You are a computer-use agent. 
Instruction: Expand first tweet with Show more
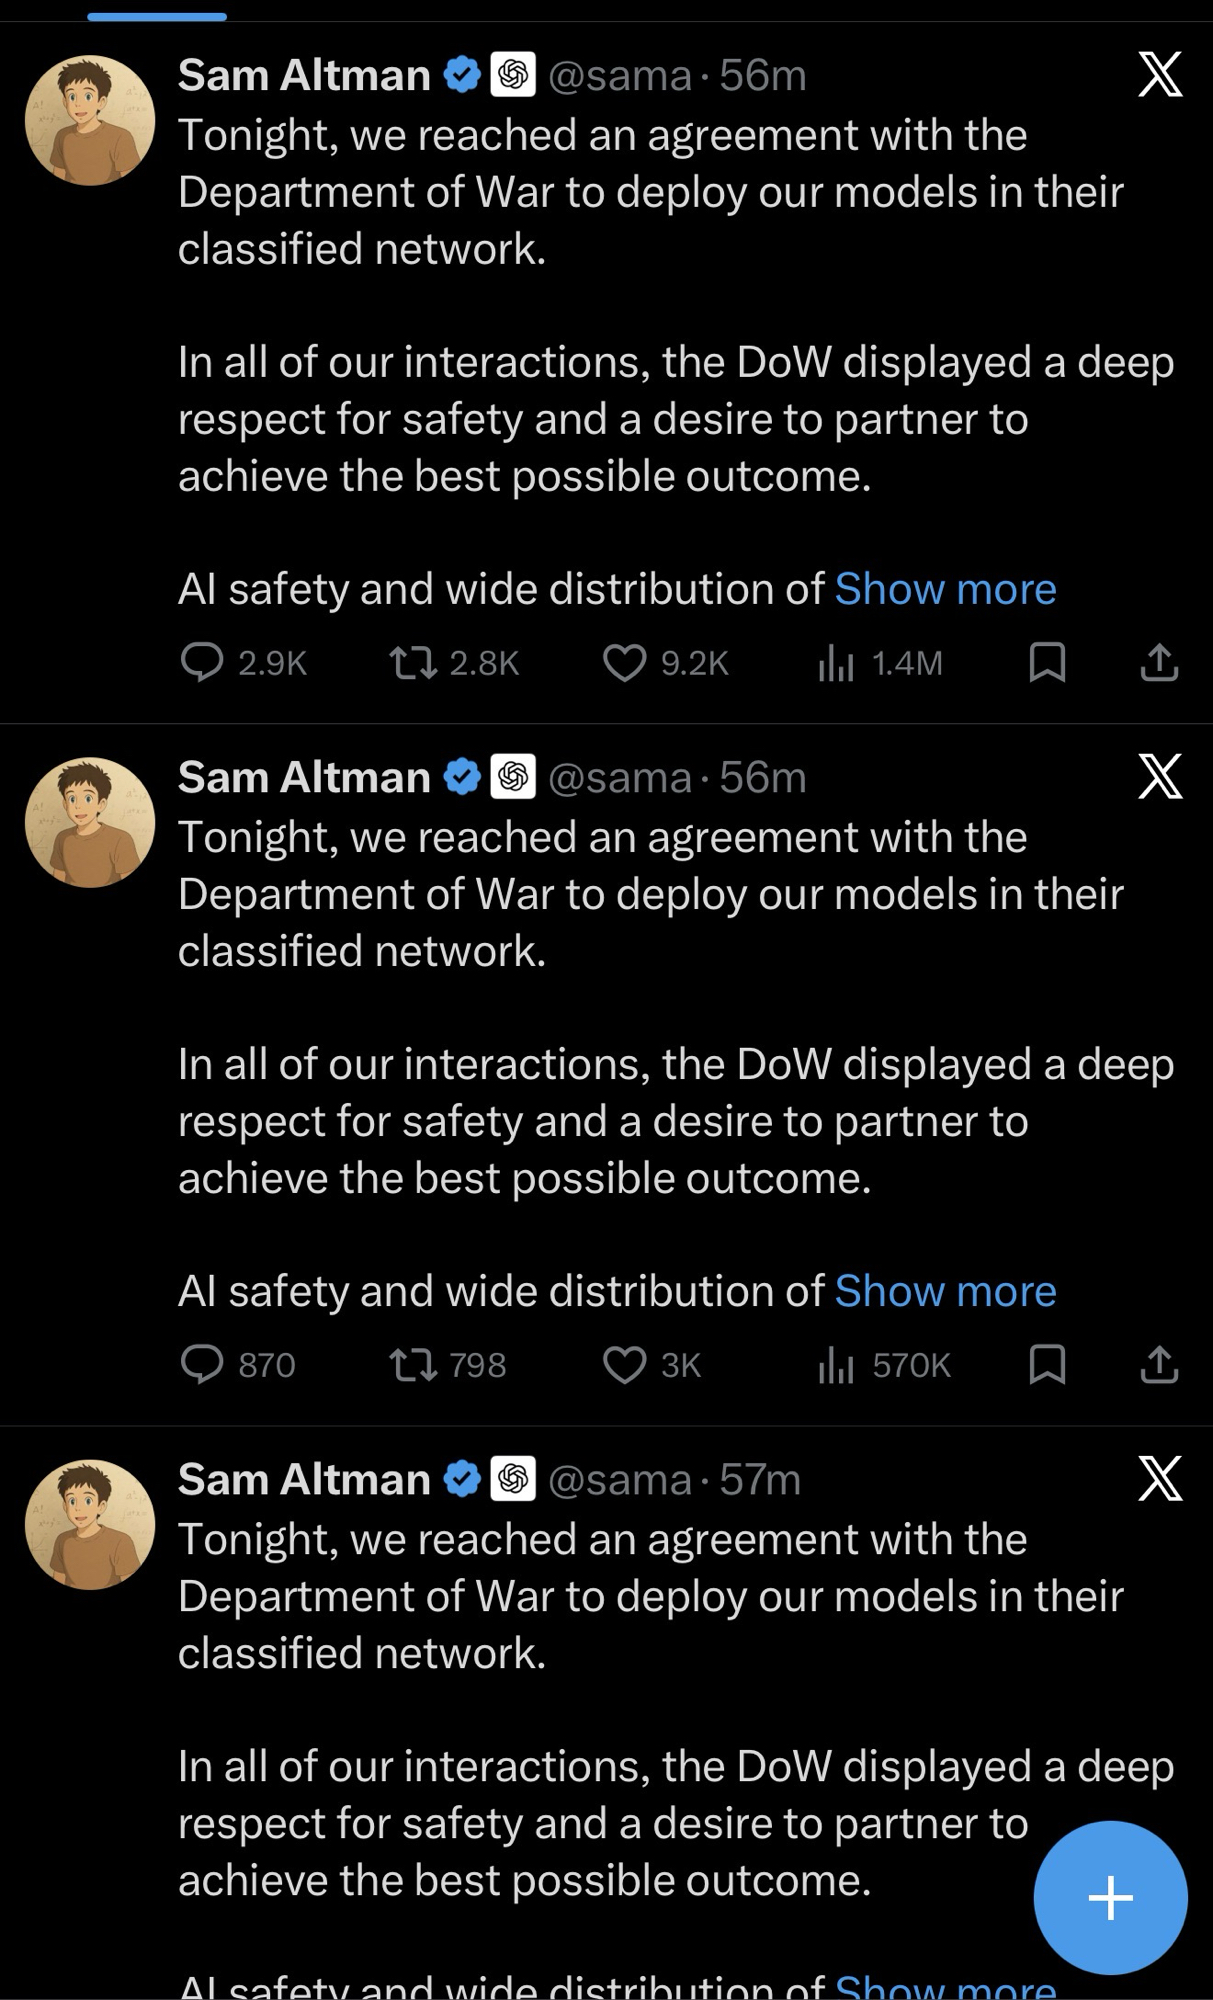tap(945, 589)
